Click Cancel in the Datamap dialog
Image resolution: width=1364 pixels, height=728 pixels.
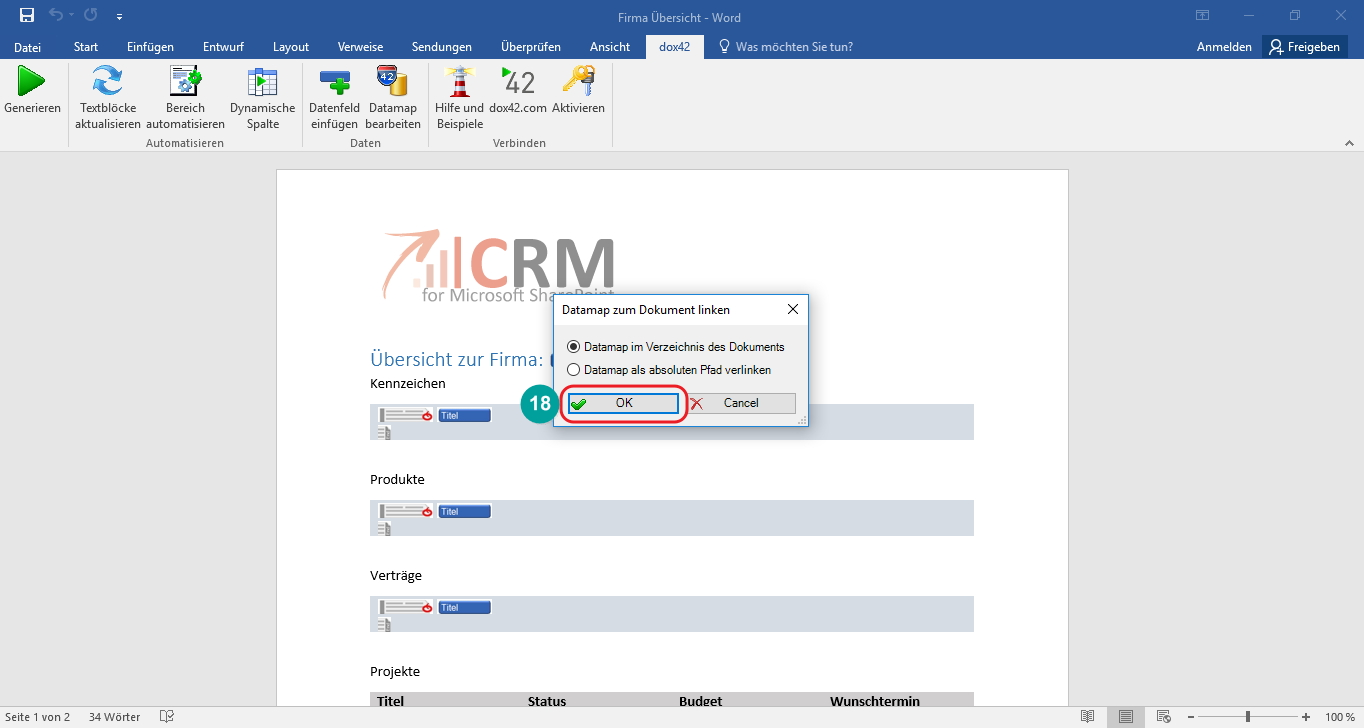coord(741,403)
